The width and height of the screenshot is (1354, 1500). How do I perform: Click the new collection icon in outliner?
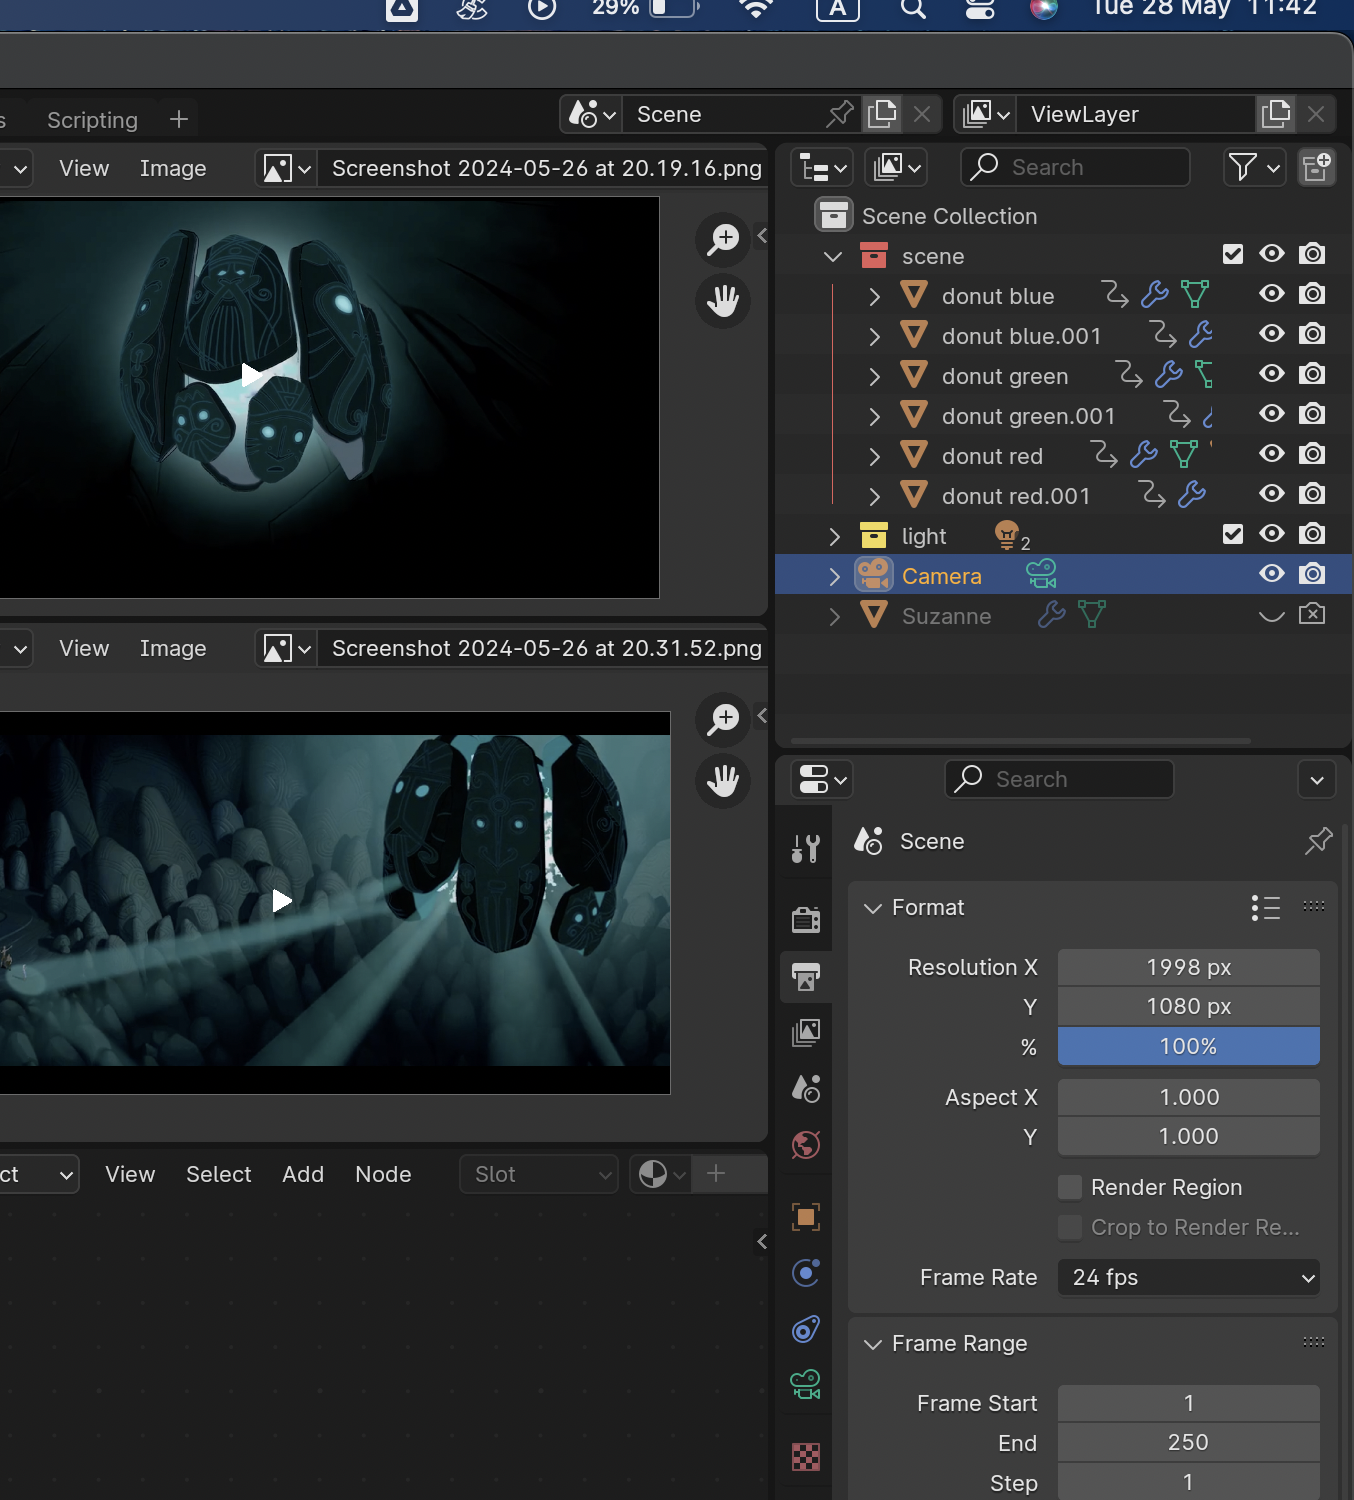click(1317, 167)
